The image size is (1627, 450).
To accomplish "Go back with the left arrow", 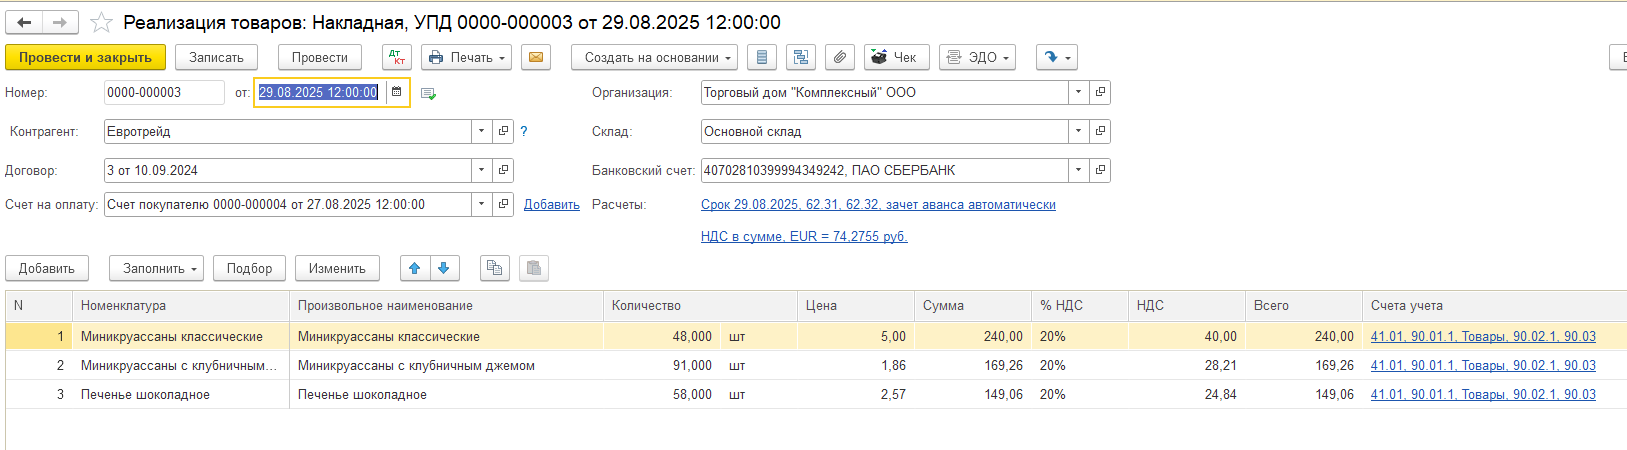I will point(25,22).
